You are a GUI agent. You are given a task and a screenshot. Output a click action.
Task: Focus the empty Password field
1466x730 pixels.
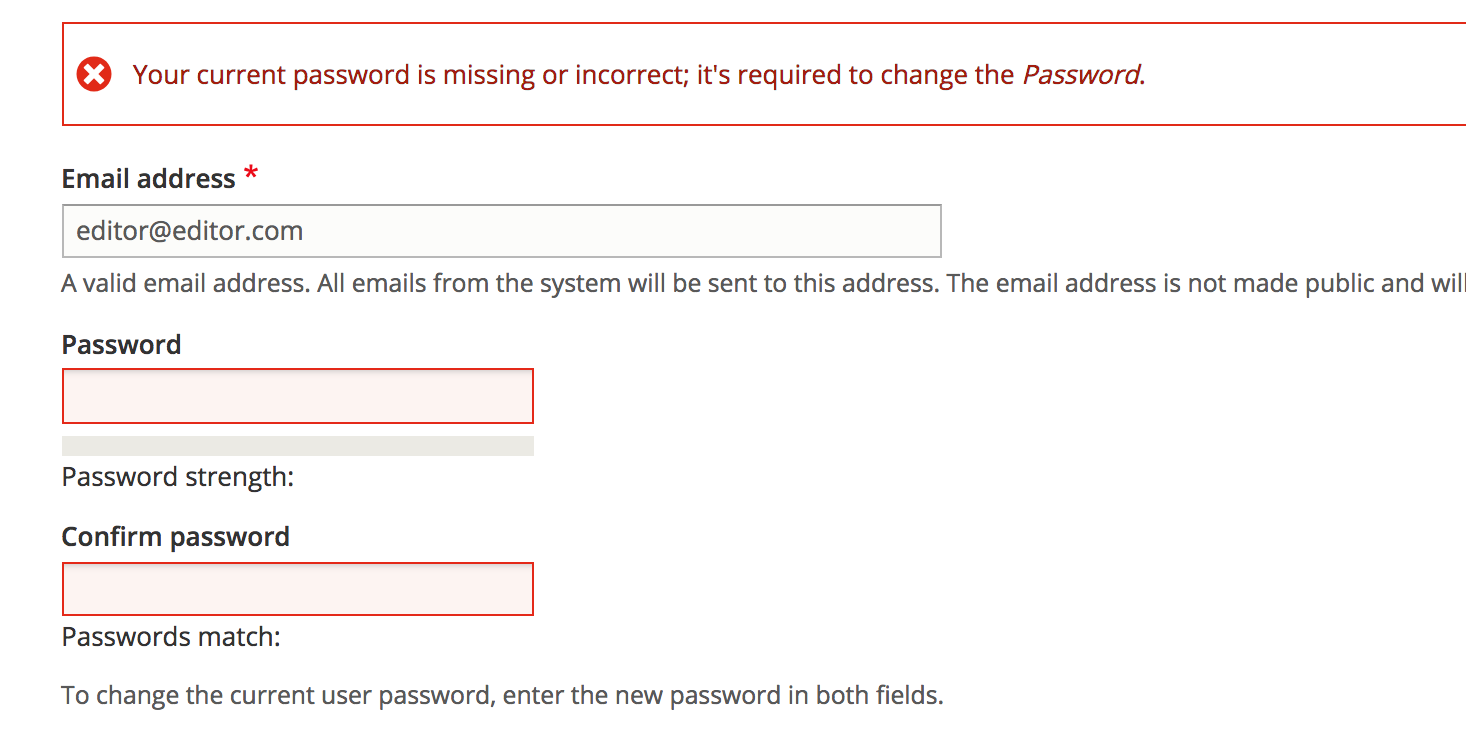(298, 396)
